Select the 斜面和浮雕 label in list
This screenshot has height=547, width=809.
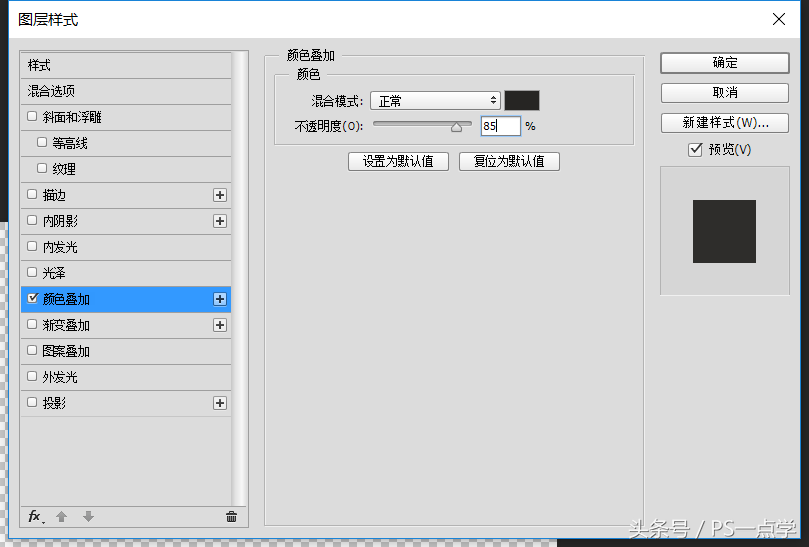pos(72,117)
